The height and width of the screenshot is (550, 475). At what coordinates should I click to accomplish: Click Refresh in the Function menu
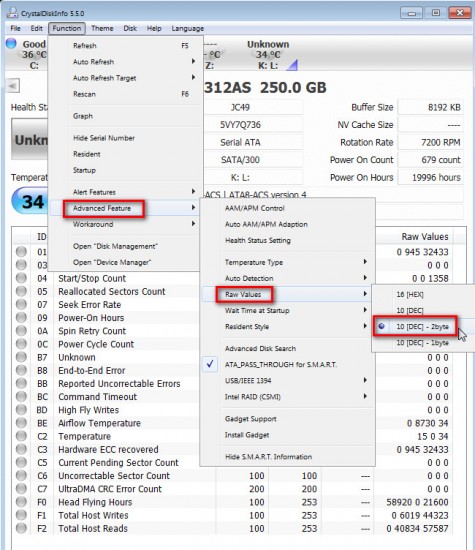point(125,46)
